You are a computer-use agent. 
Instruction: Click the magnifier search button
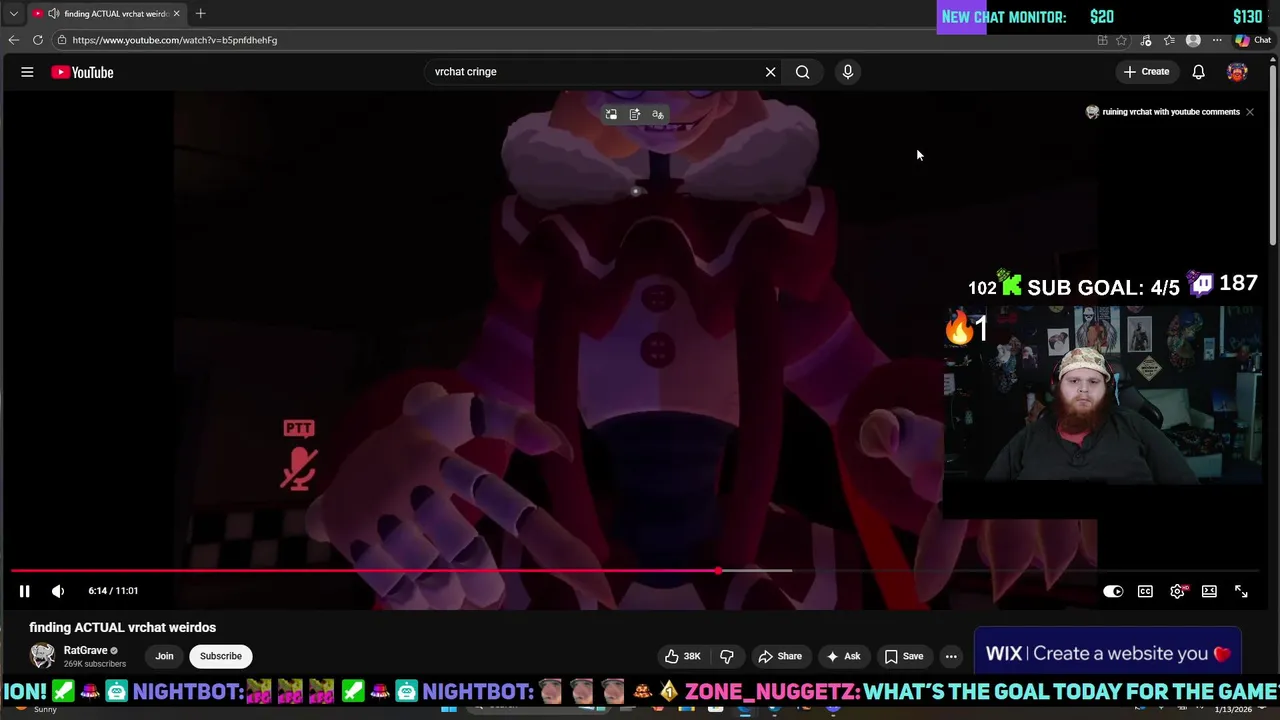(x=802, y=72)
